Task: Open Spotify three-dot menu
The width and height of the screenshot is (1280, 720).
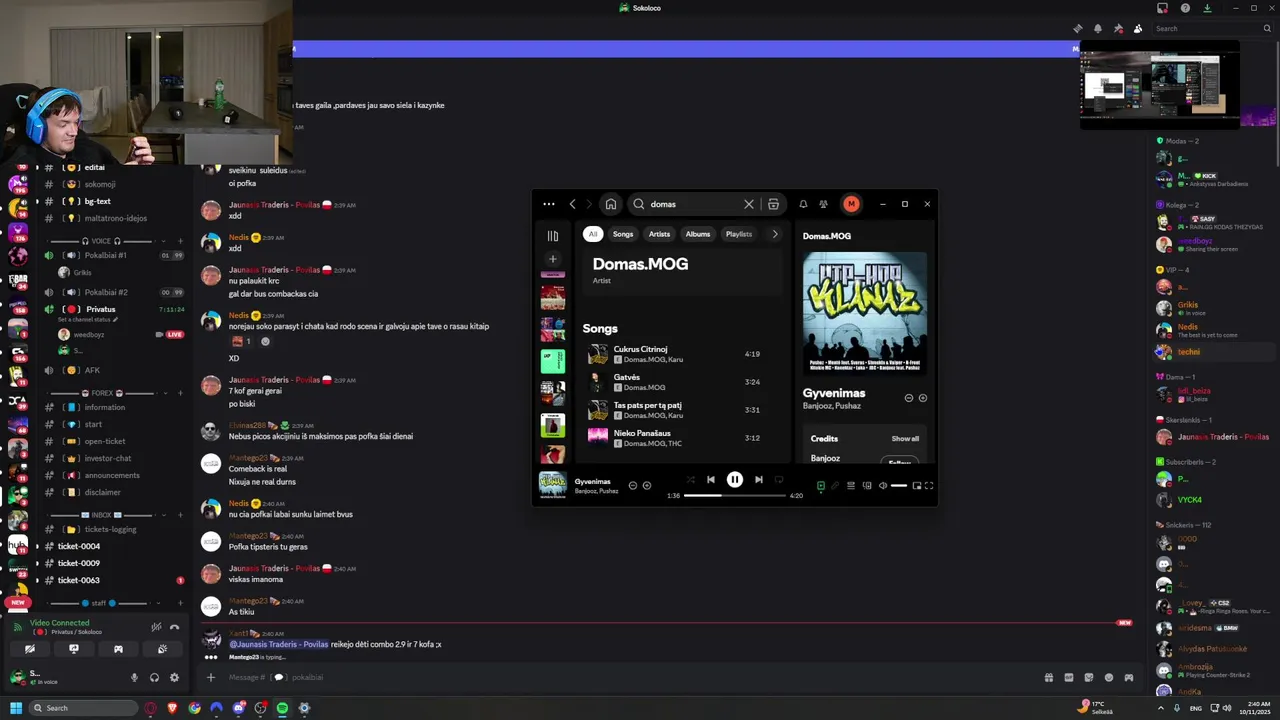Action: click(x=548, y=204)
